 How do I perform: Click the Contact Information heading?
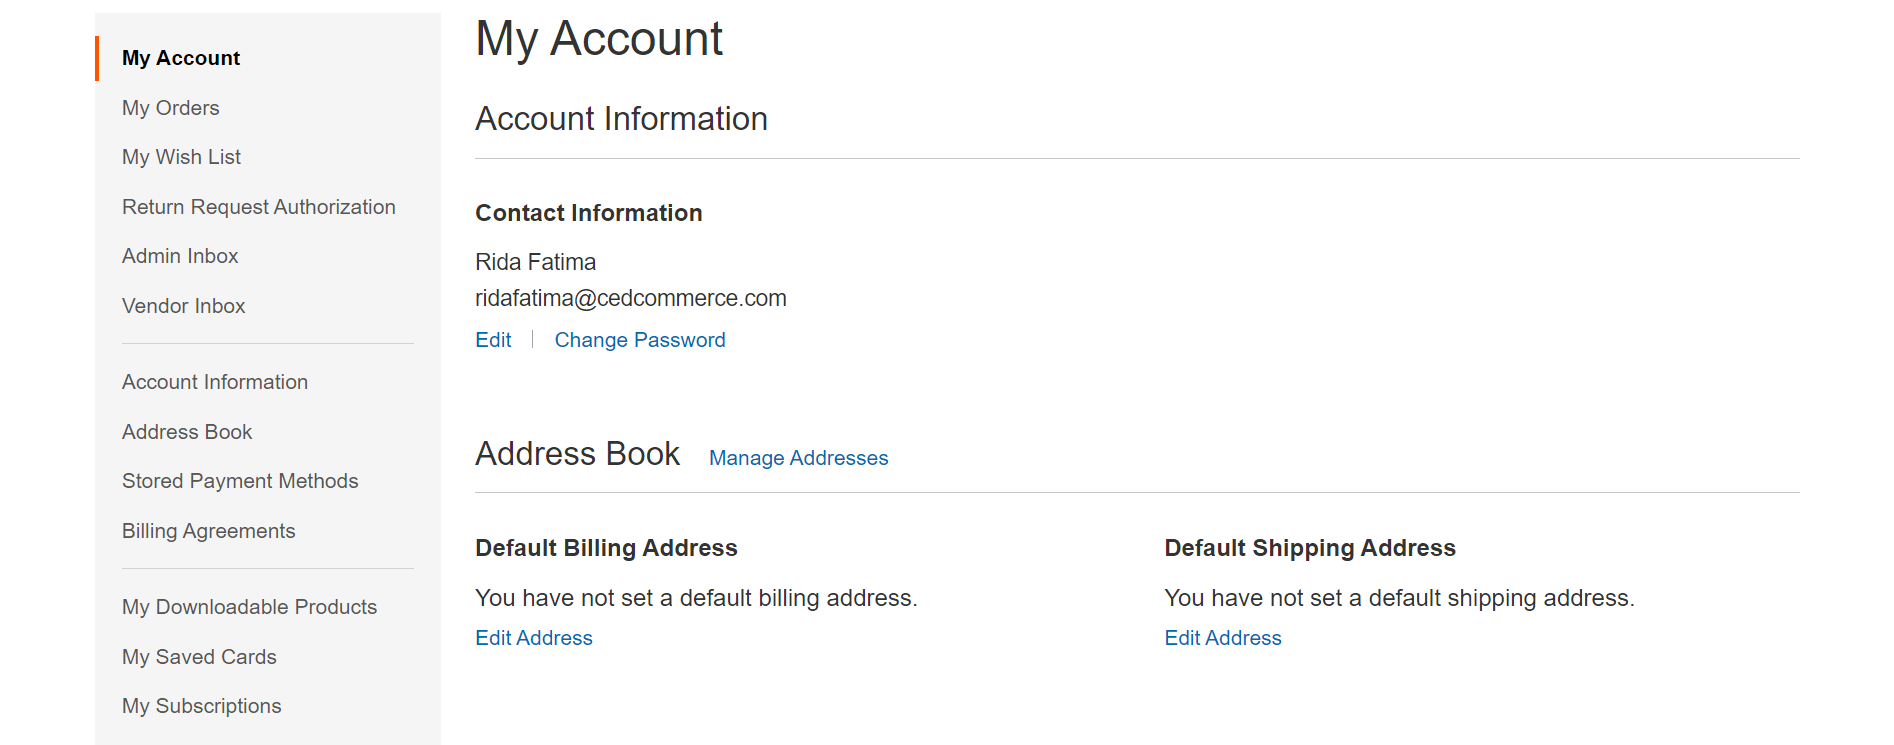click(588, 213)
